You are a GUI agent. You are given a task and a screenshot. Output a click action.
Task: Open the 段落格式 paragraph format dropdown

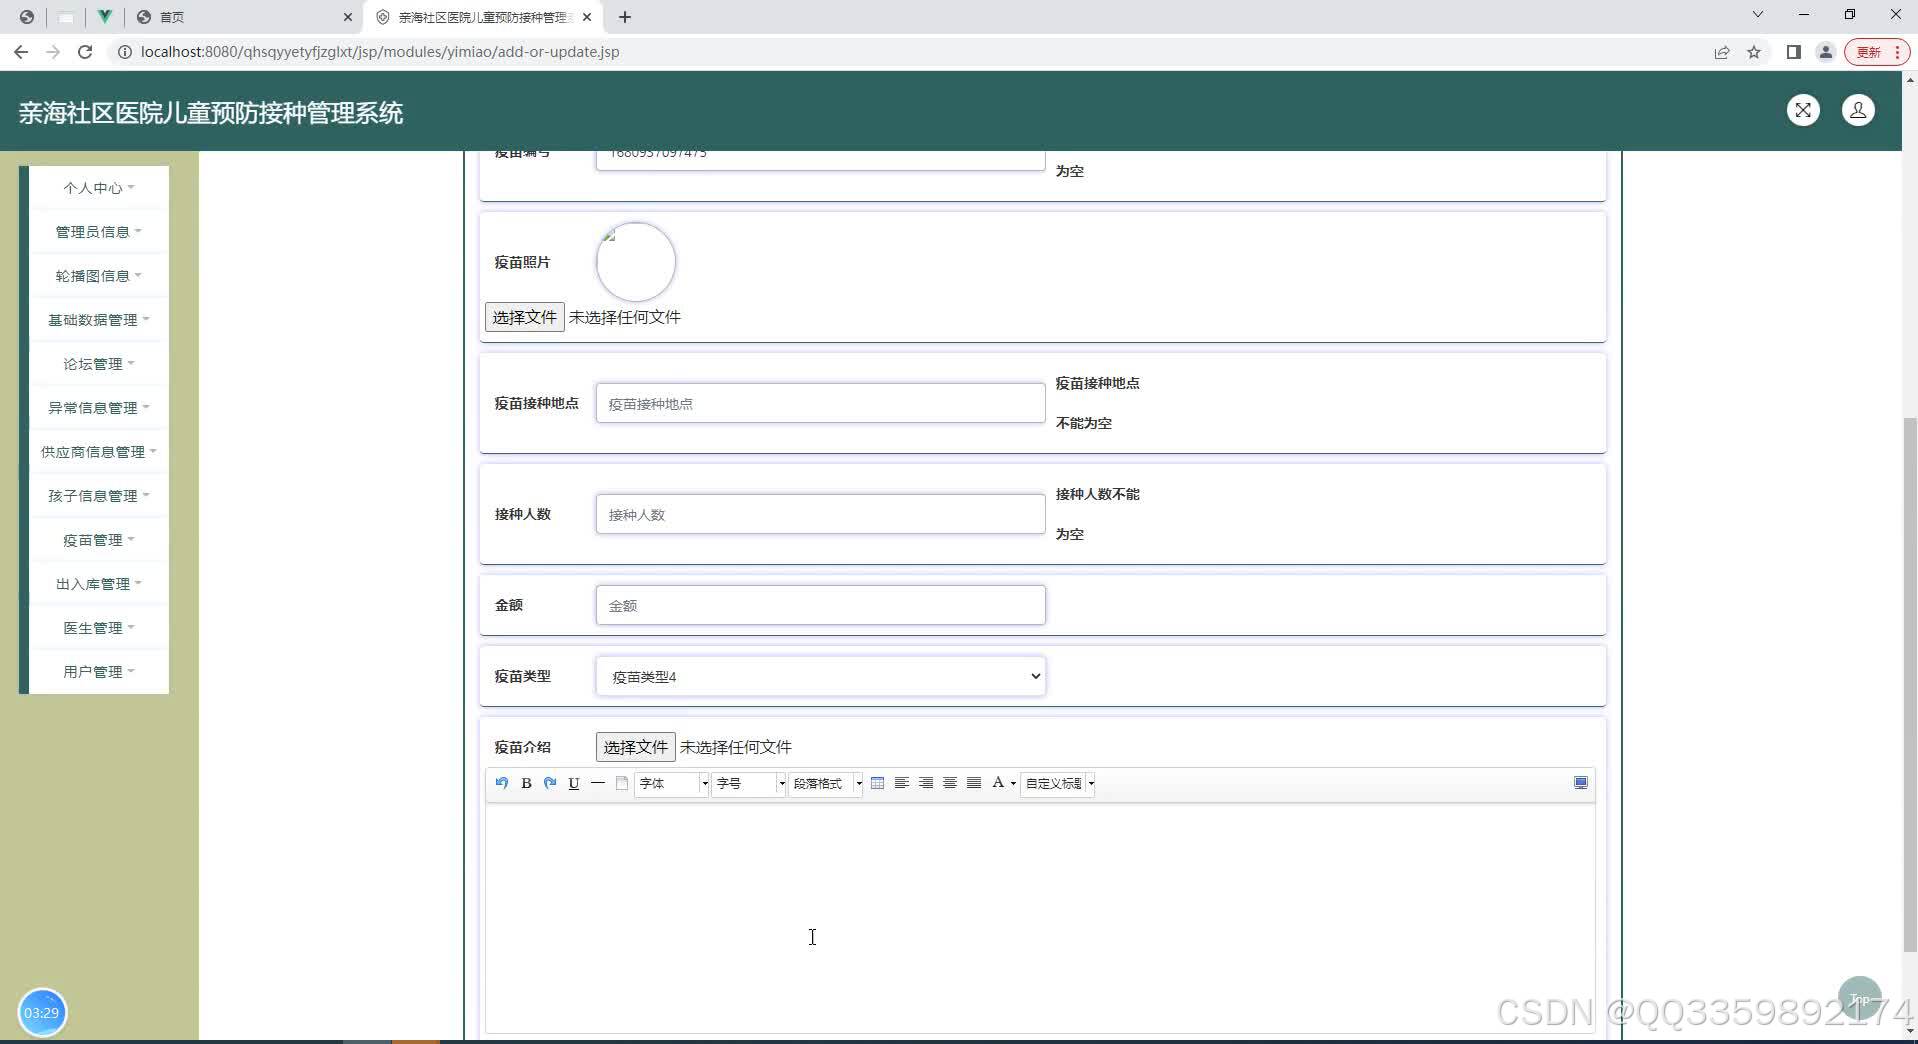coord(826,784)
